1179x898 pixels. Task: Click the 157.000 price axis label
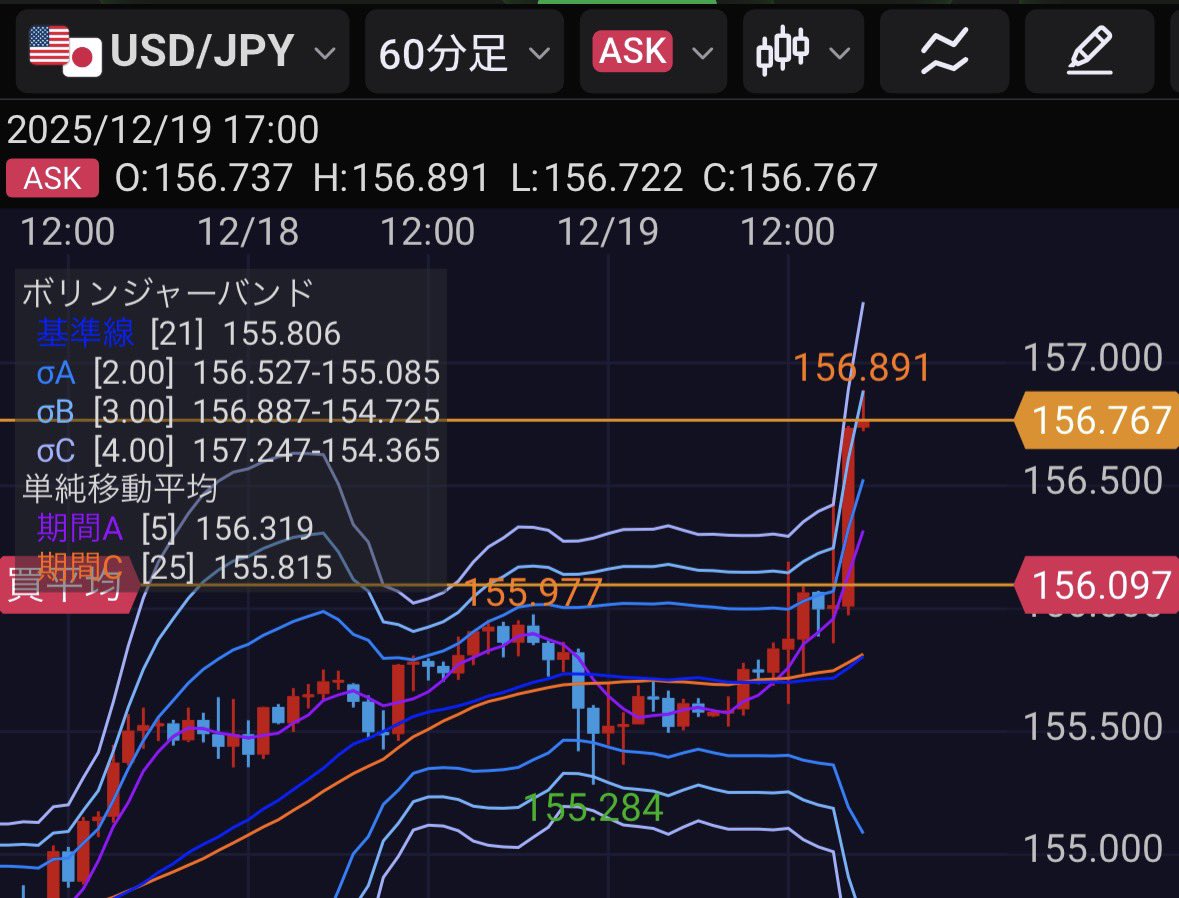click(x=1093, y=357)
